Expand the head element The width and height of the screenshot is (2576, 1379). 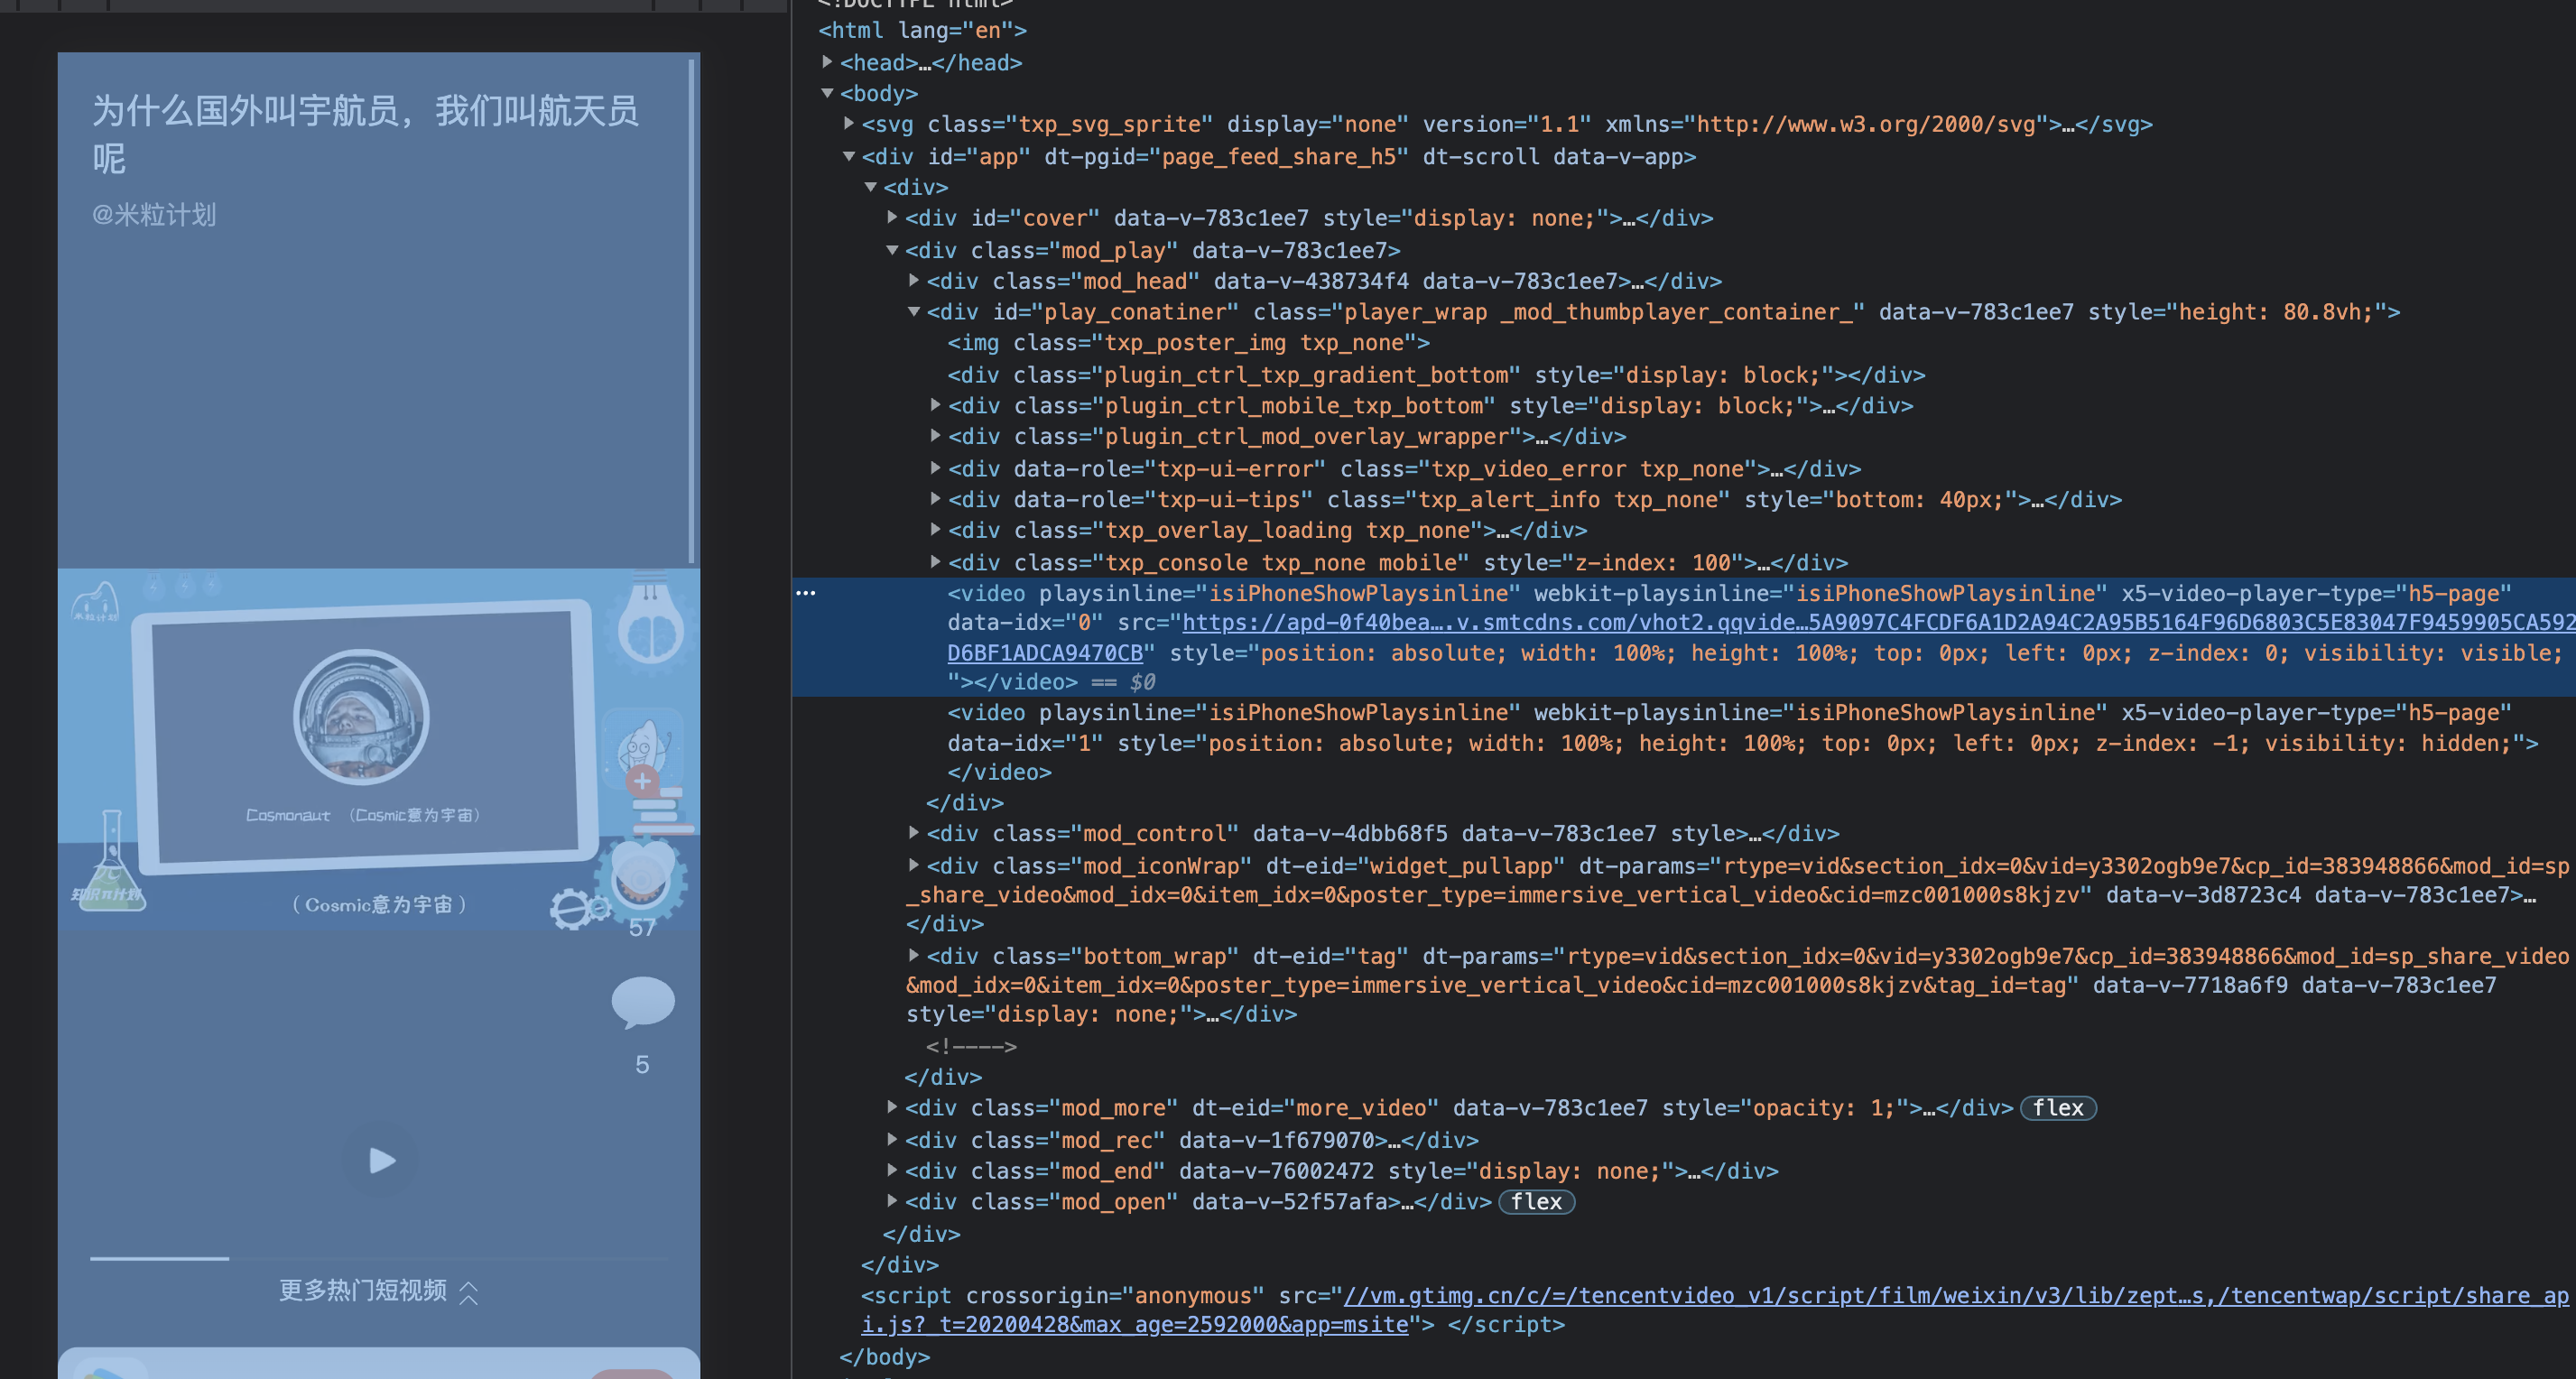click(828, 62)
